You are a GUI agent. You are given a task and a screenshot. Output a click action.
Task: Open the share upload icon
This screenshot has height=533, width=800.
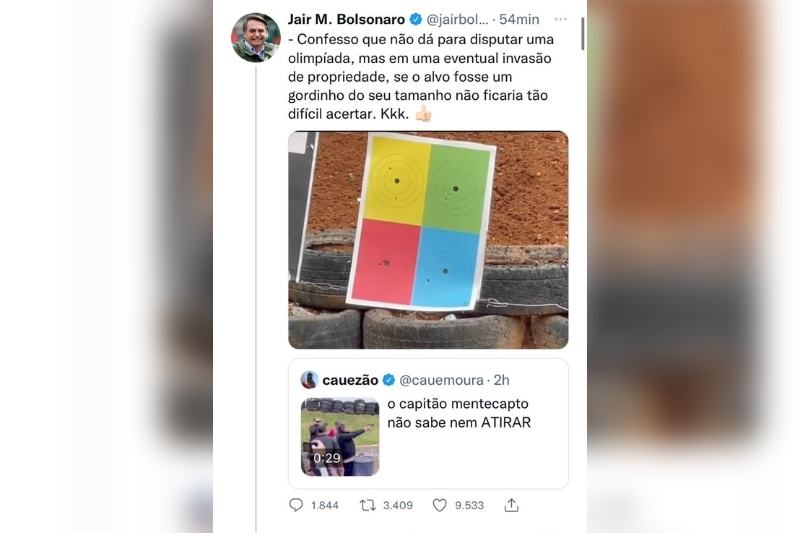(x=511, y=505)
